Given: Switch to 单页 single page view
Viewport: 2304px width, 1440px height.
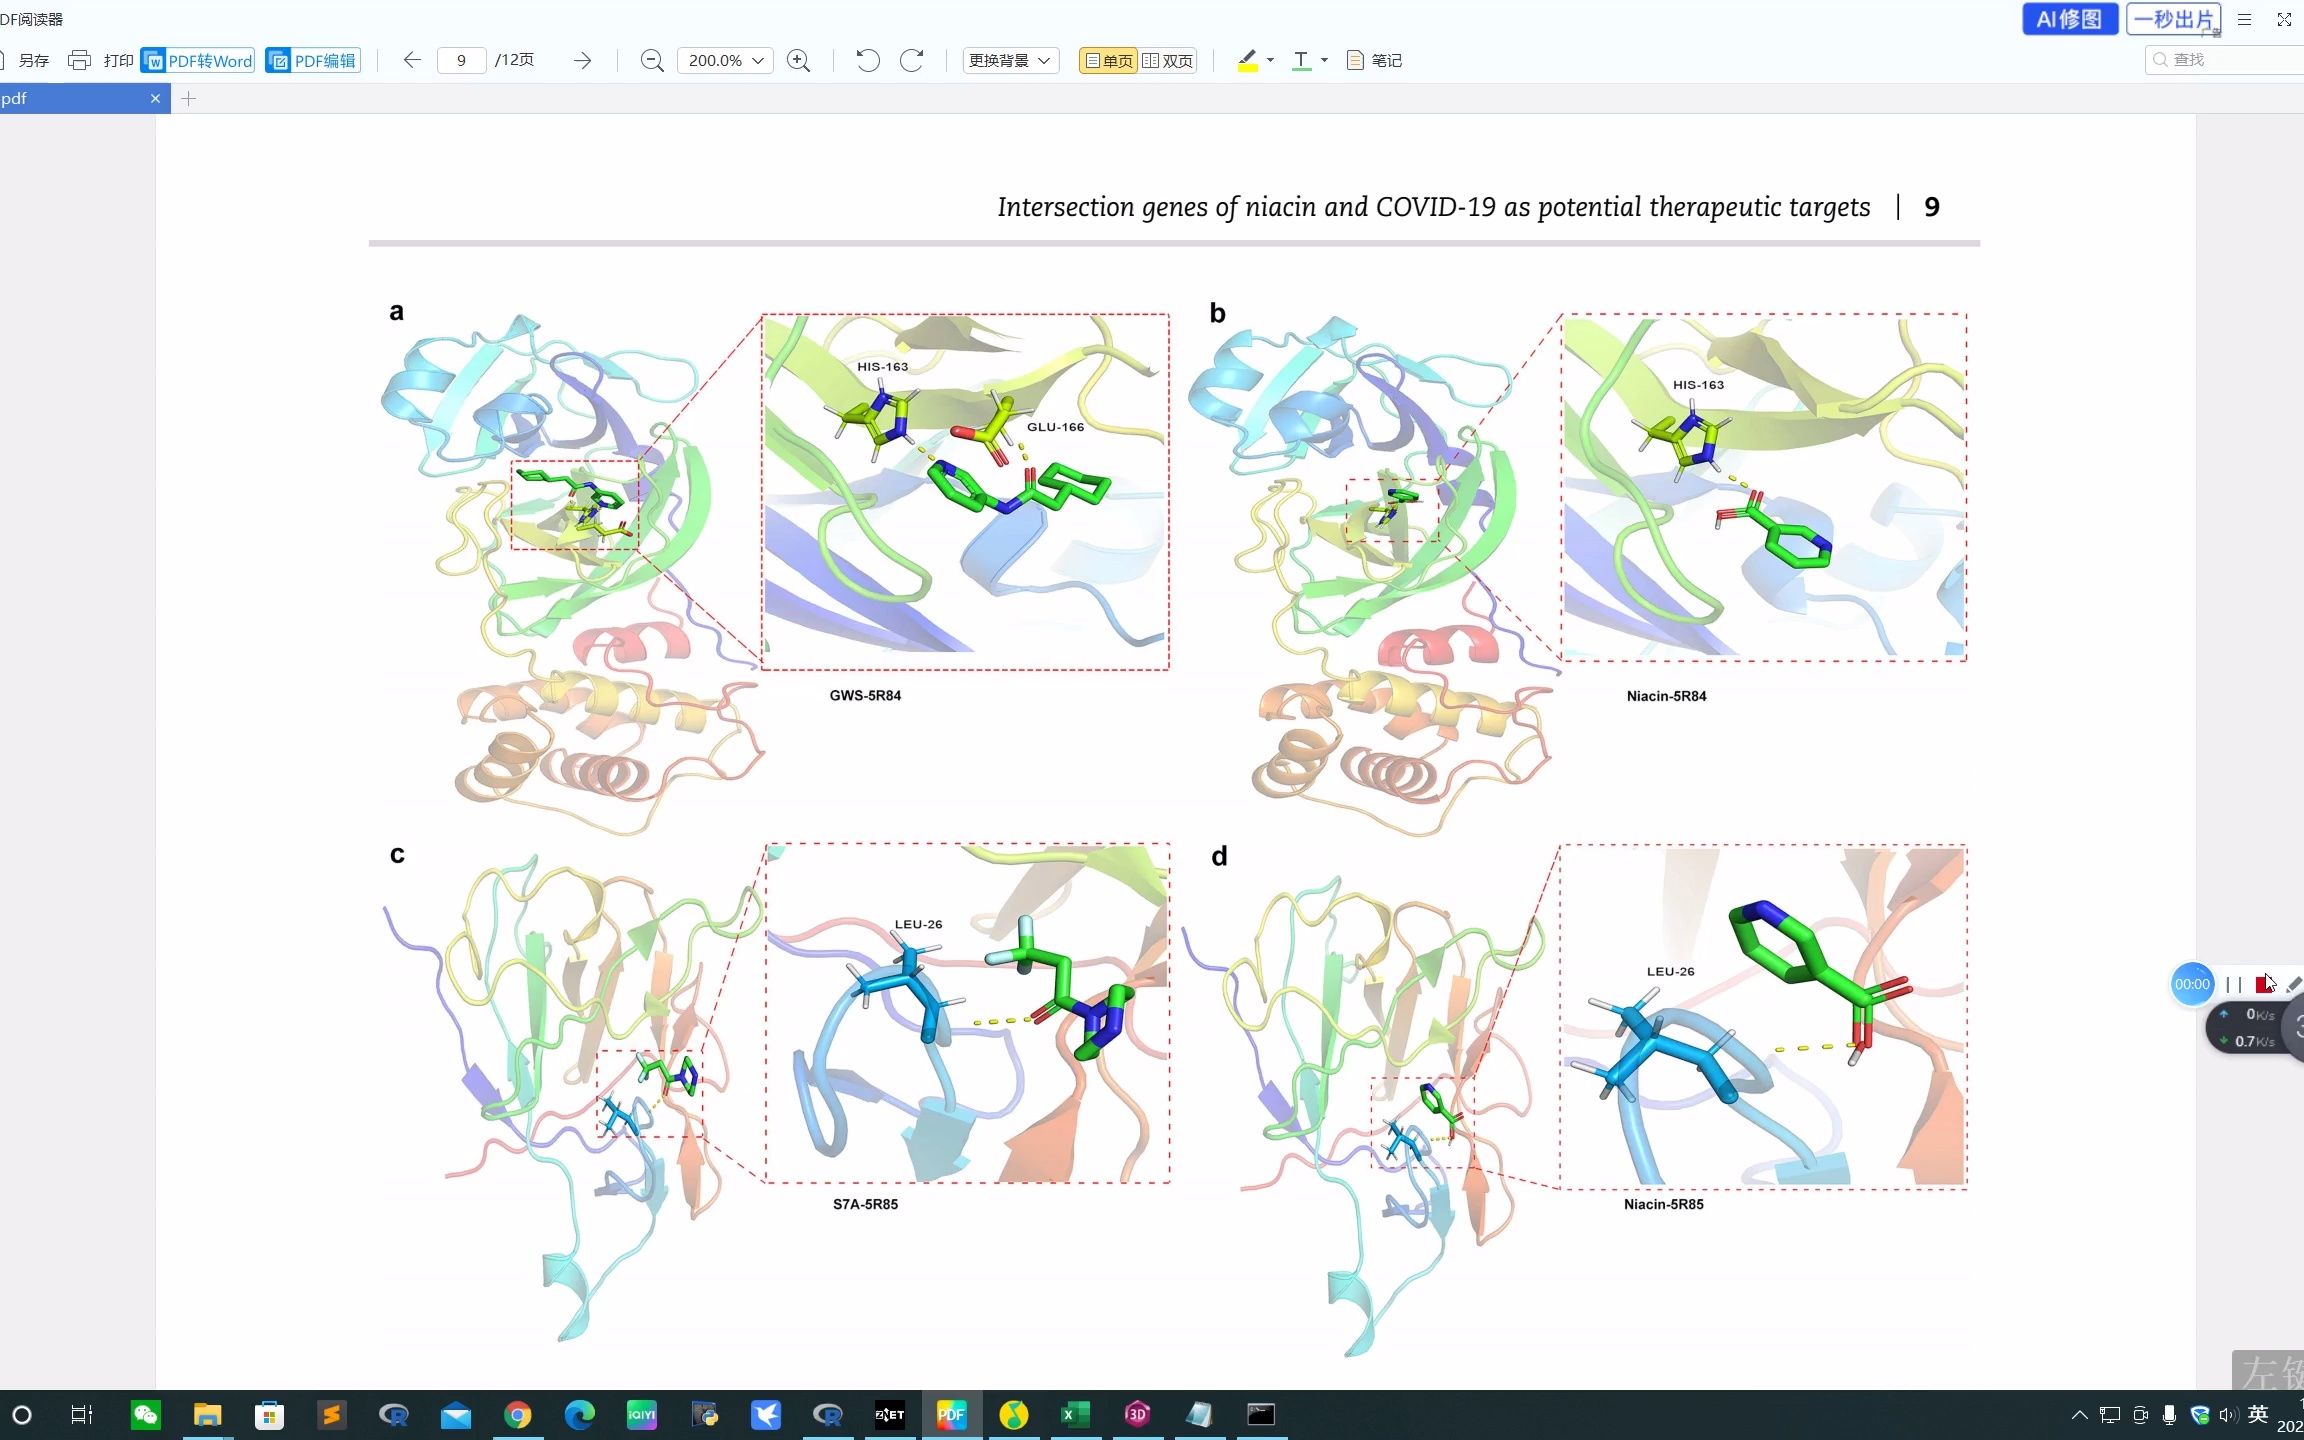Looking at the screenshot, I should click(1109, 60).
